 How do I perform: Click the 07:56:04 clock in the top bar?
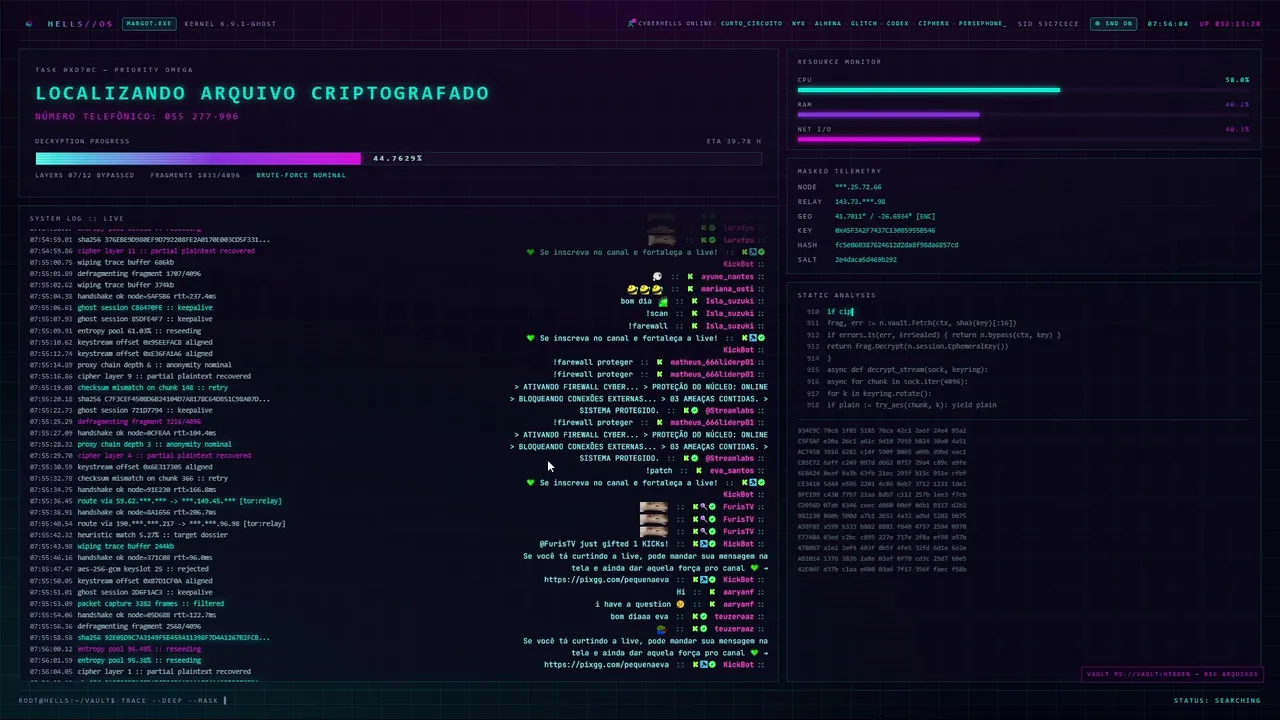1167,23
